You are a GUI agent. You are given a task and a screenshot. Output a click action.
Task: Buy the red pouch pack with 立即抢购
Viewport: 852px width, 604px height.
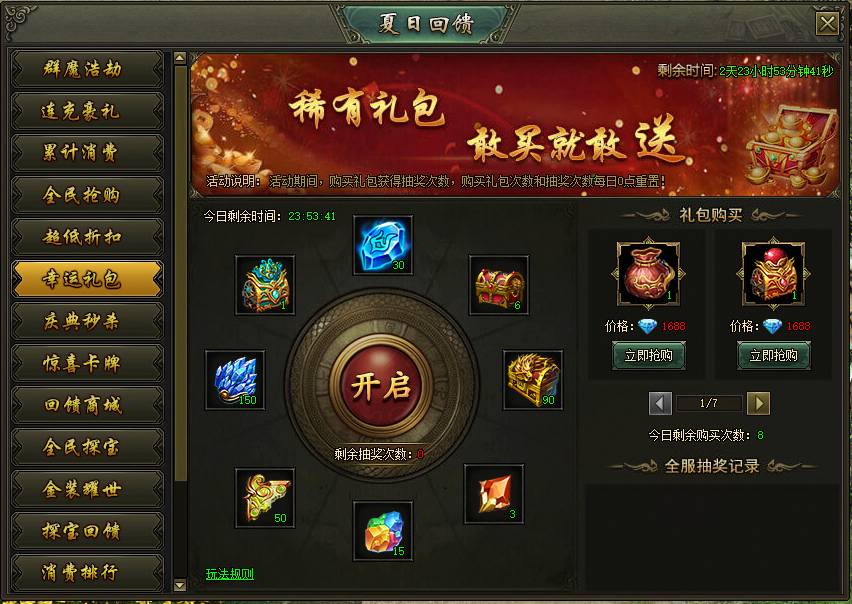(649, 356)
